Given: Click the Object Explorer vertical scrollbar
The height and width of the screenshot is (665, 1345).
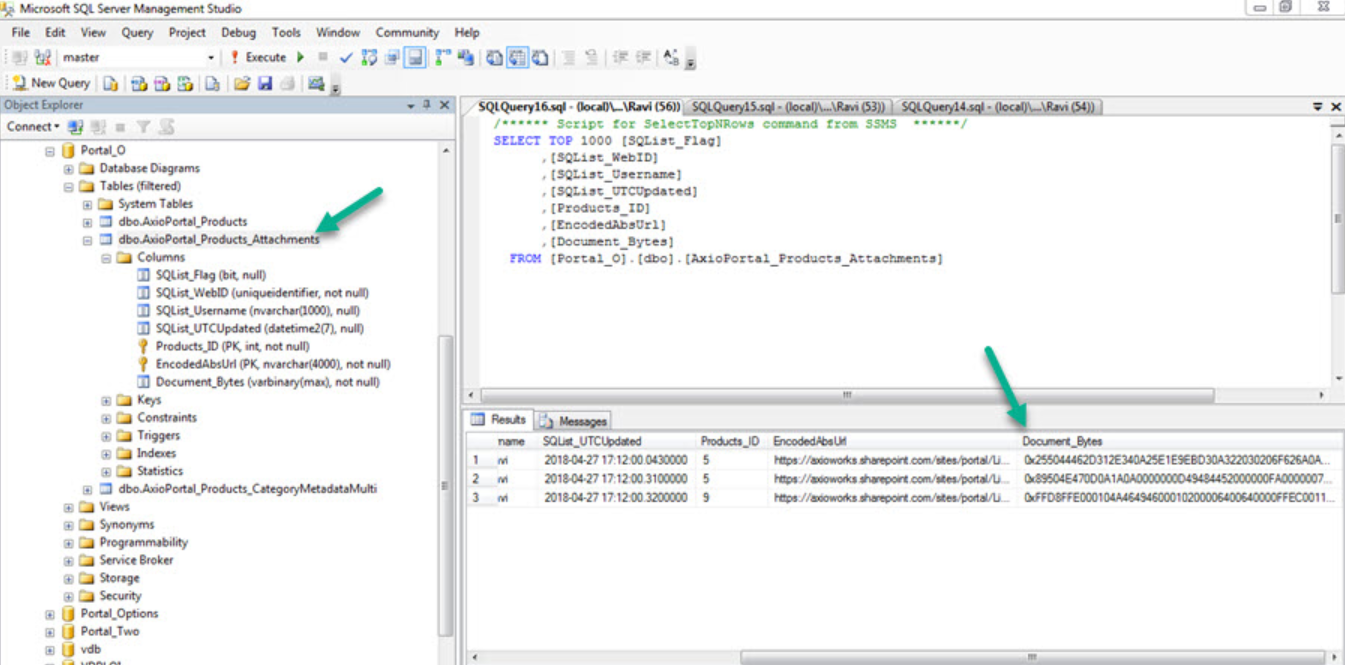Looking at the screenshot, I should 447,485.
